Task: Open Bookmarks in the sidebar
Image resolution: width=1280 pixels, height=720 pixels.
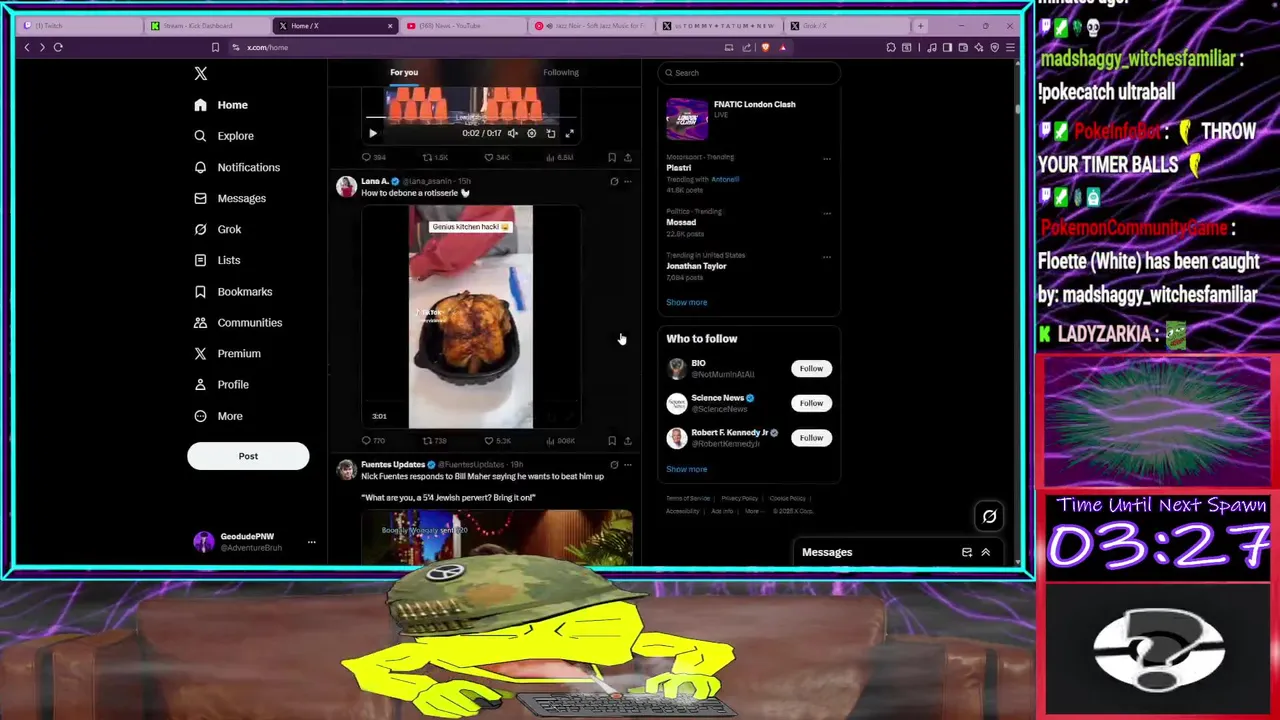Action: tap(233, 291)
